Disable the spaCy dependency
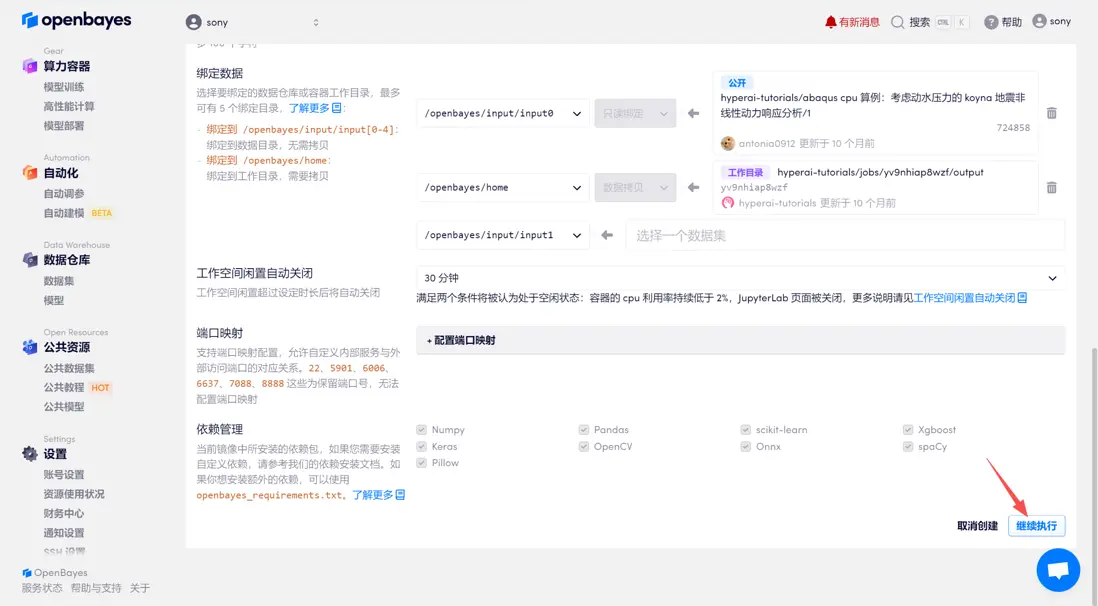Viewport: 1098px width, 606px height. click(909, 446)
